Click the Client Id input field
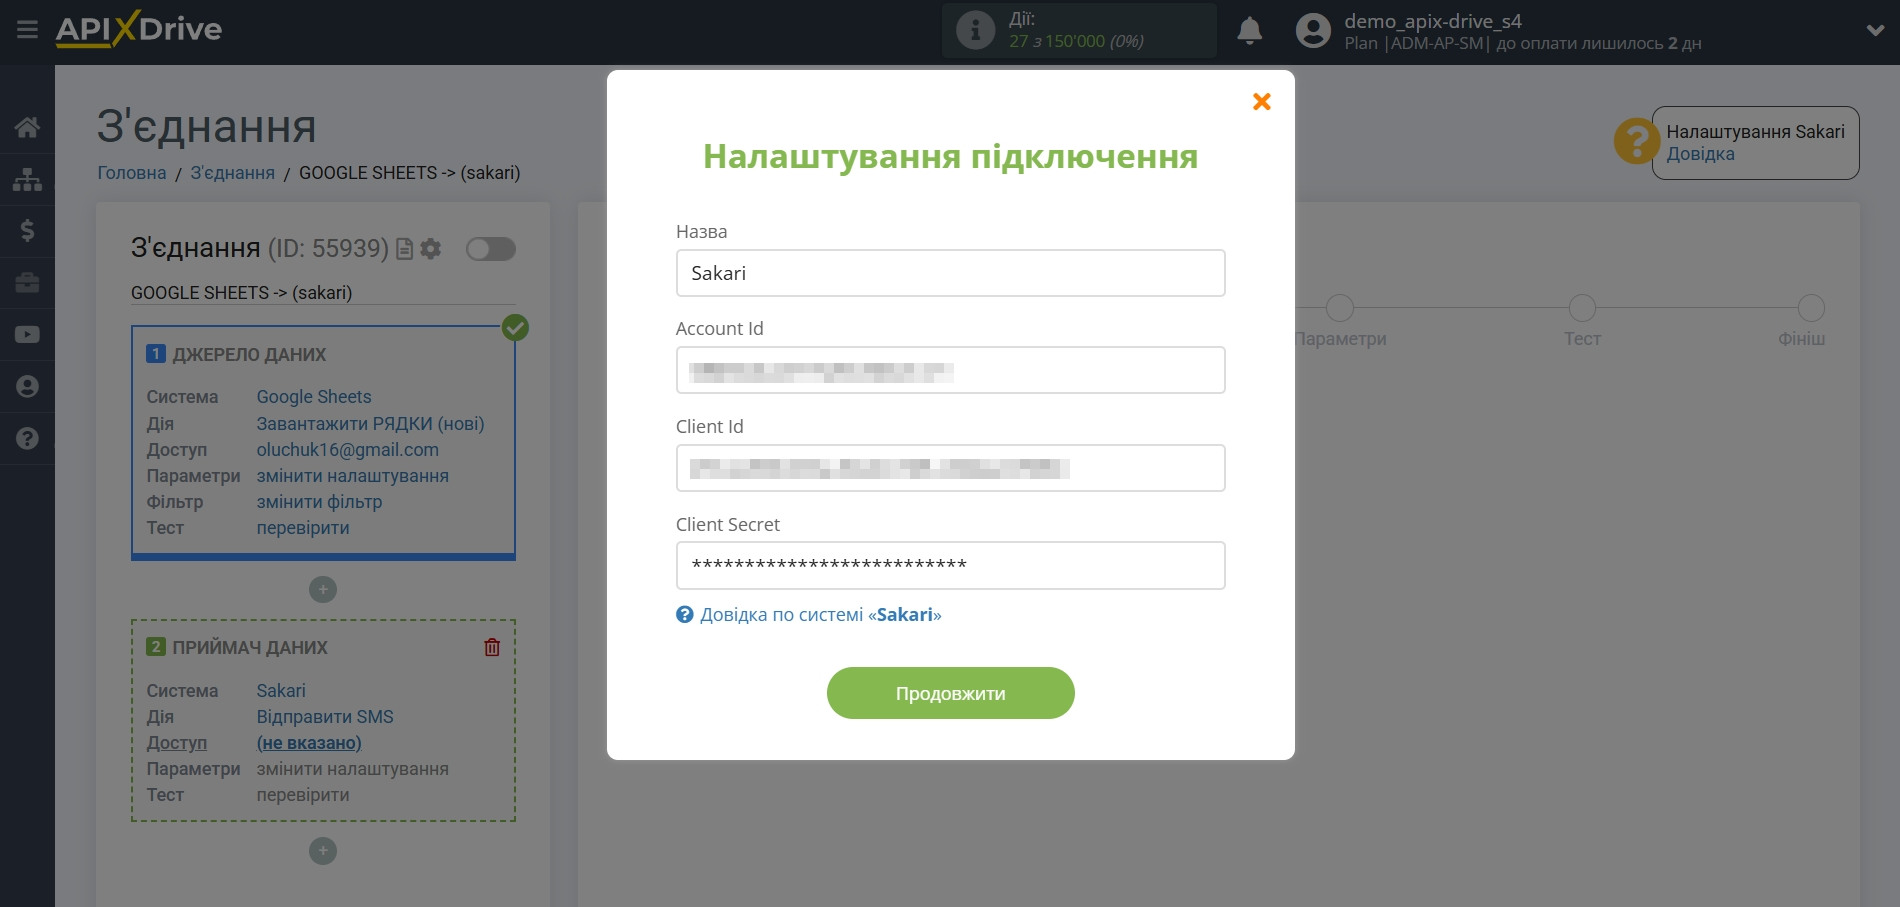1900x907 pixels. (951, 468)
